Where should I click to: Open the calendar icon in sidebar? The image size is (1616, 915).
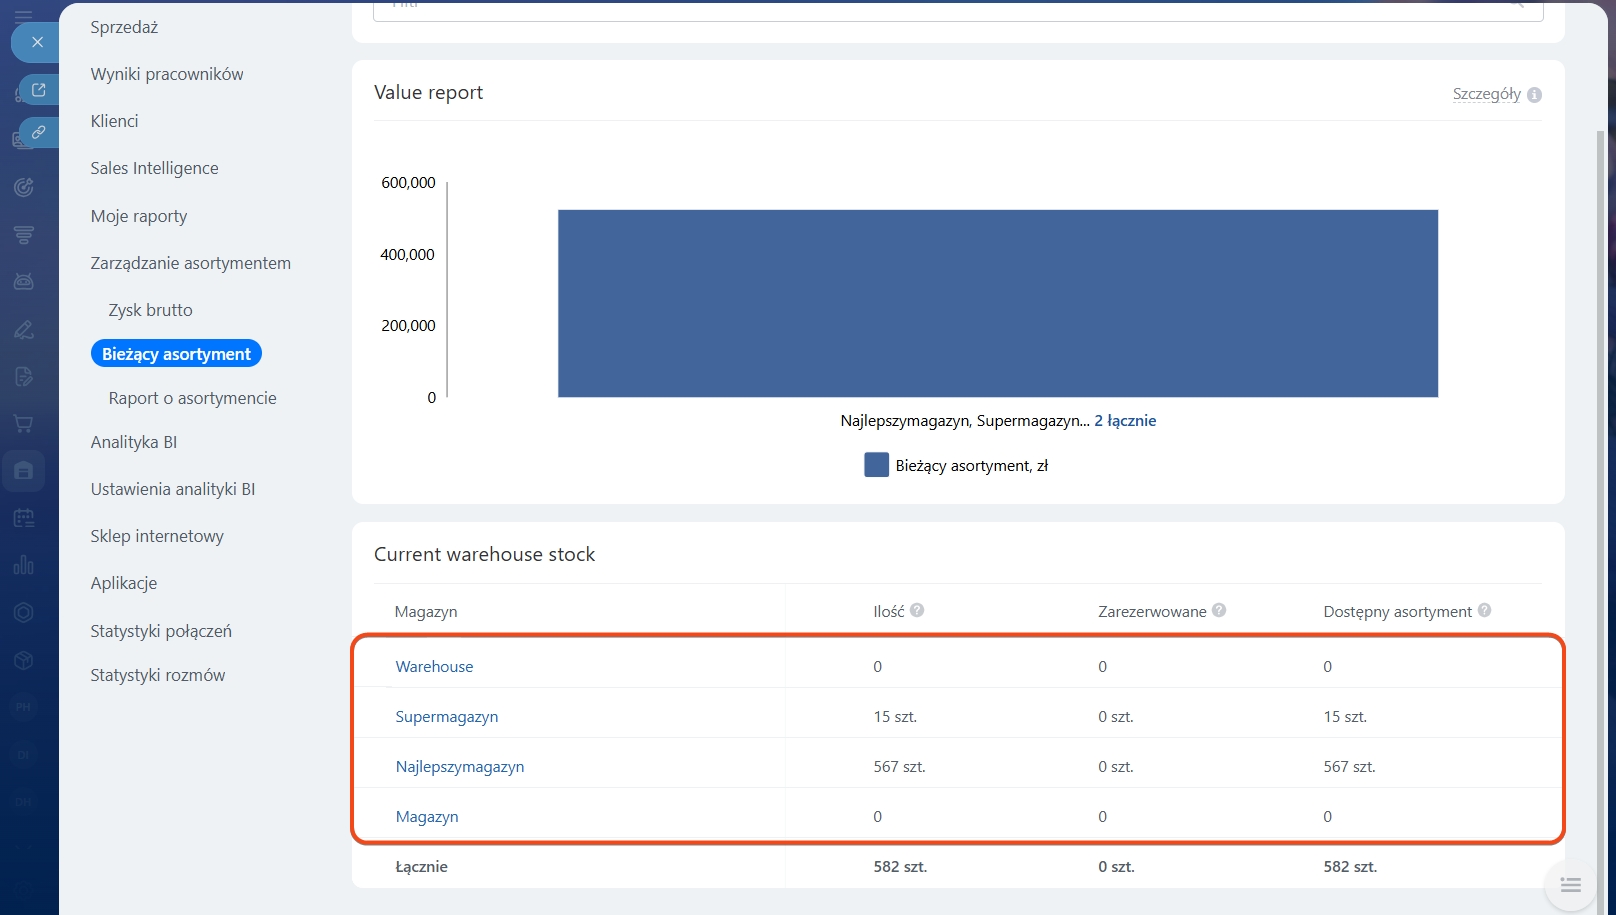(24, 518)
